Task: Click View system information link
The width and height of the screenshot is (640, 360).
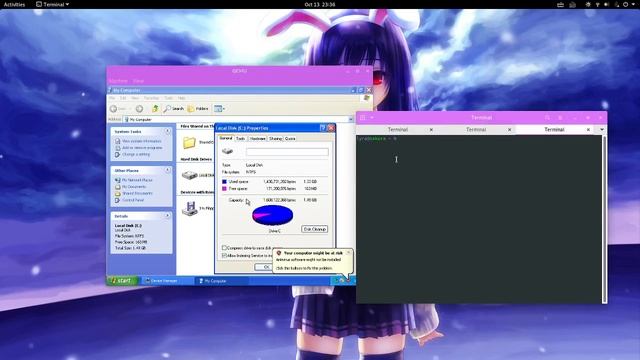Action: pos(142,141)
